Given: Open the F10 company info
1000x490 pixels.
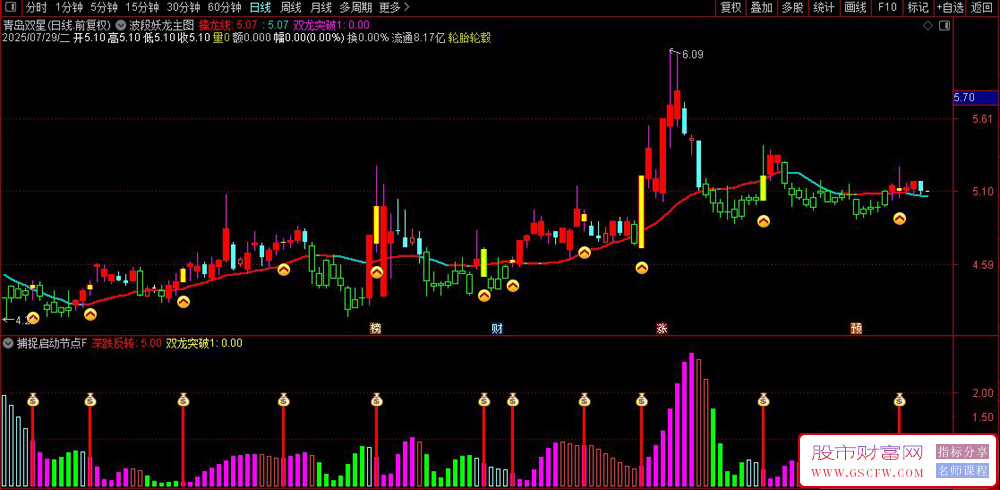Looking at the screenshot, I should 887,8.
